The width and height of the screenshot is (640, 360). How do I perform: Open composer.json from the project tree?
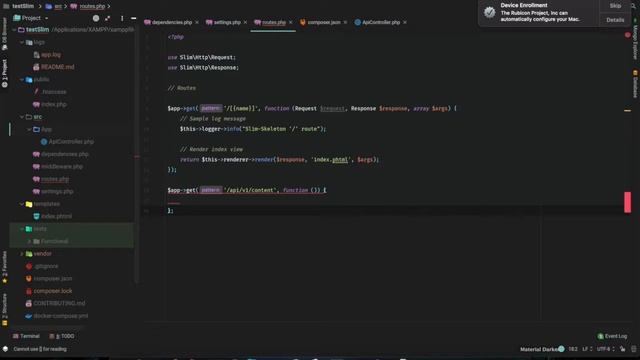53,279
